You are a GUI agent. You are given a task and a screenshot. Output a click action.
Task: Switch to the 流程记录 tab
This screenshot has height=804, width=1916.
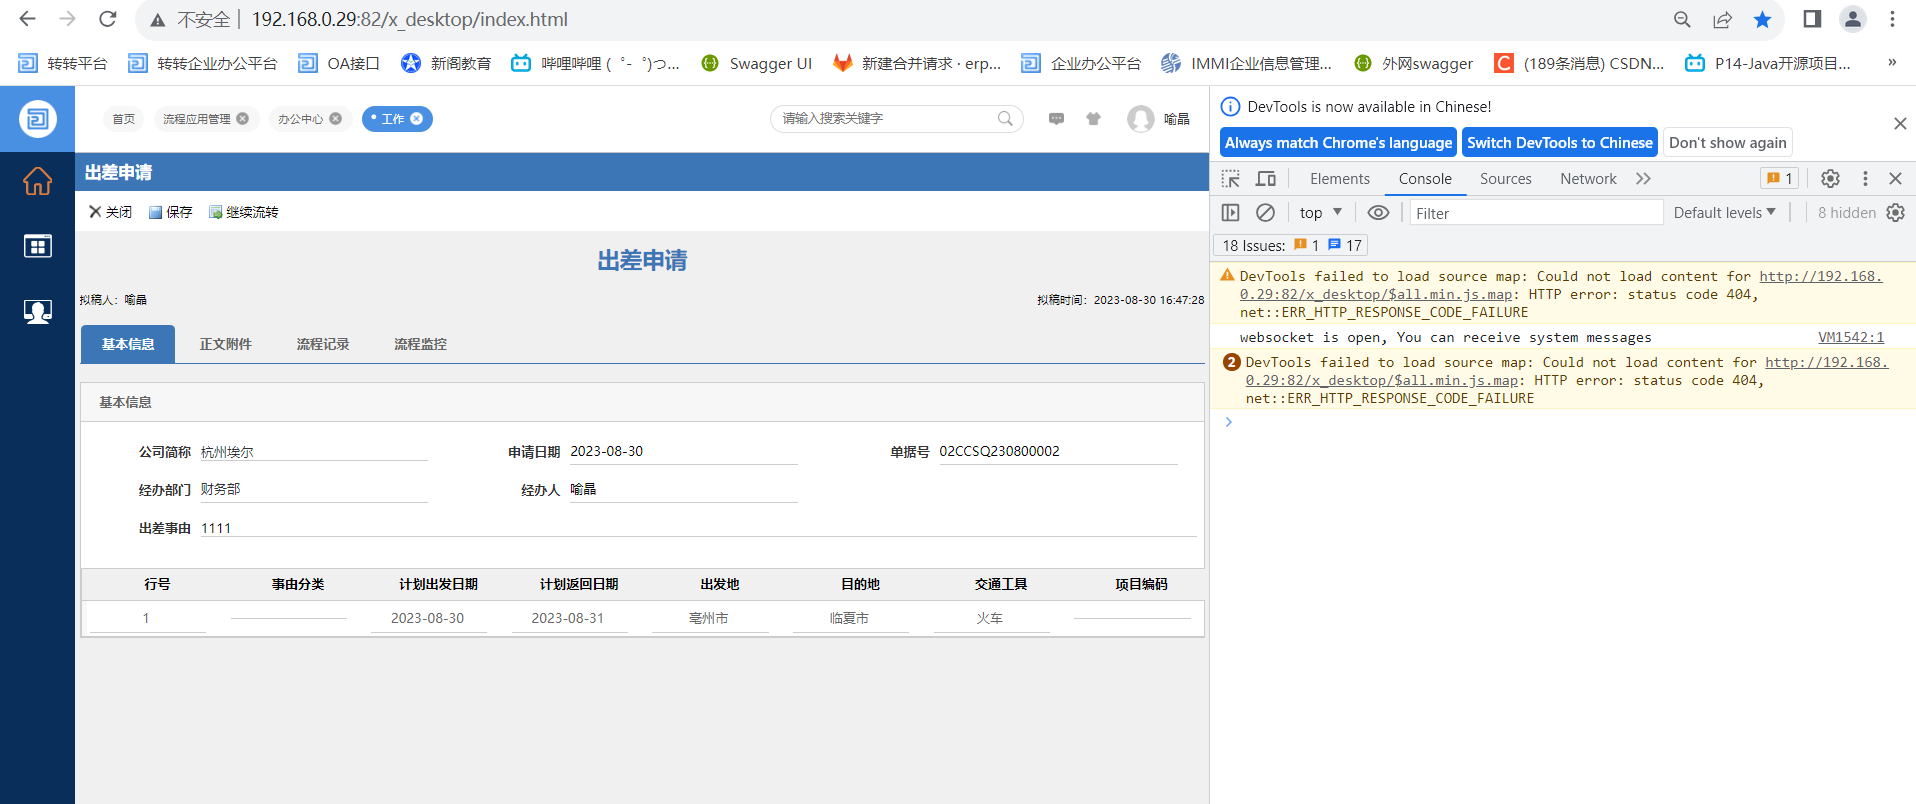point(322,344)
